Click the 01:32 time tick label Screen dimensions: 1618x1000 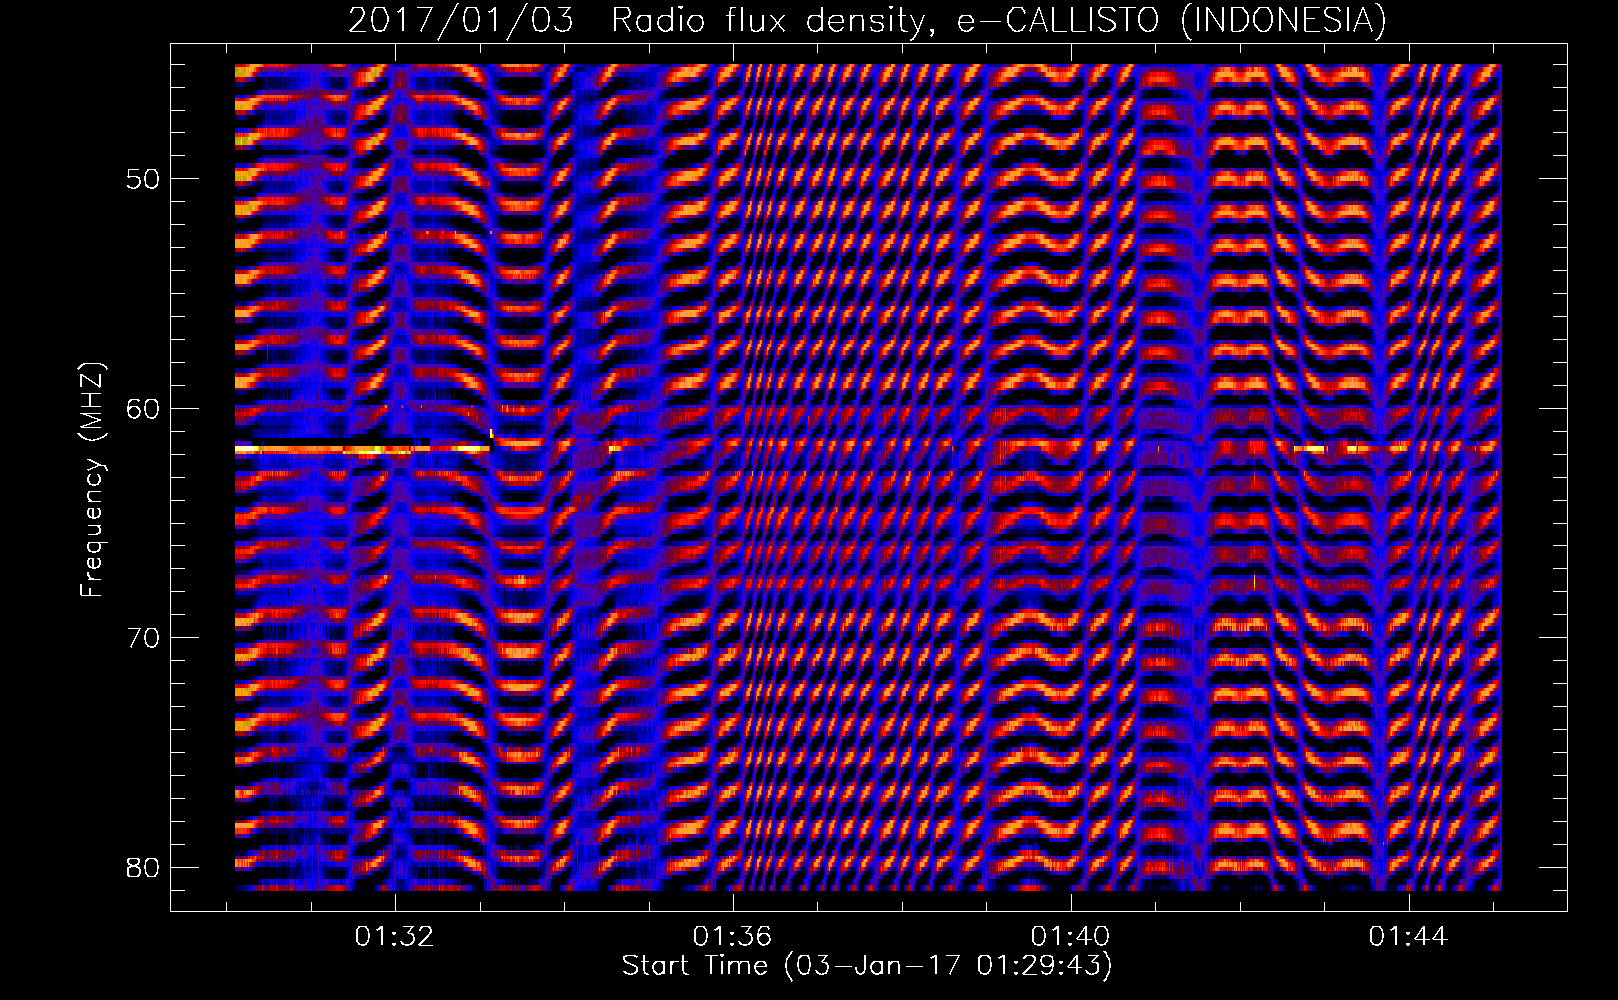(395, 937)
